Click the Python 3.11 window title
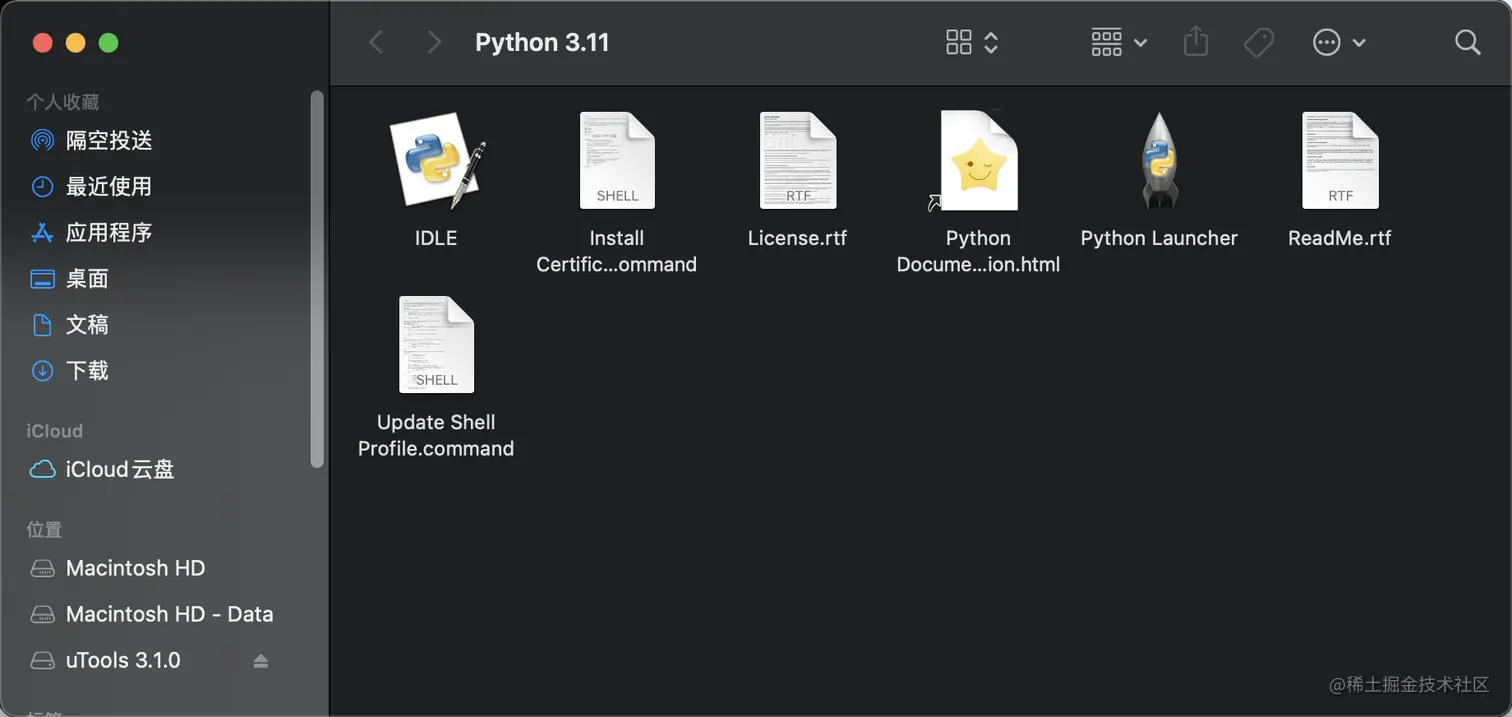1512x717 pixels. coord(542,42)
